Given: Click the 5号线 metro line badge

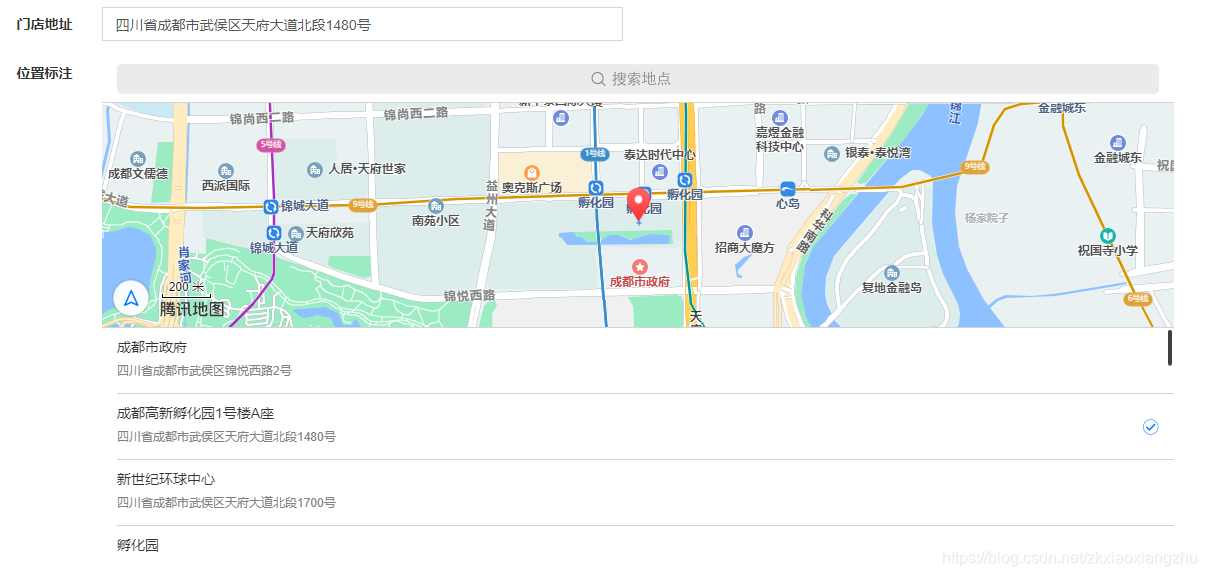Looking at the screenshot, I should [271, 145].
